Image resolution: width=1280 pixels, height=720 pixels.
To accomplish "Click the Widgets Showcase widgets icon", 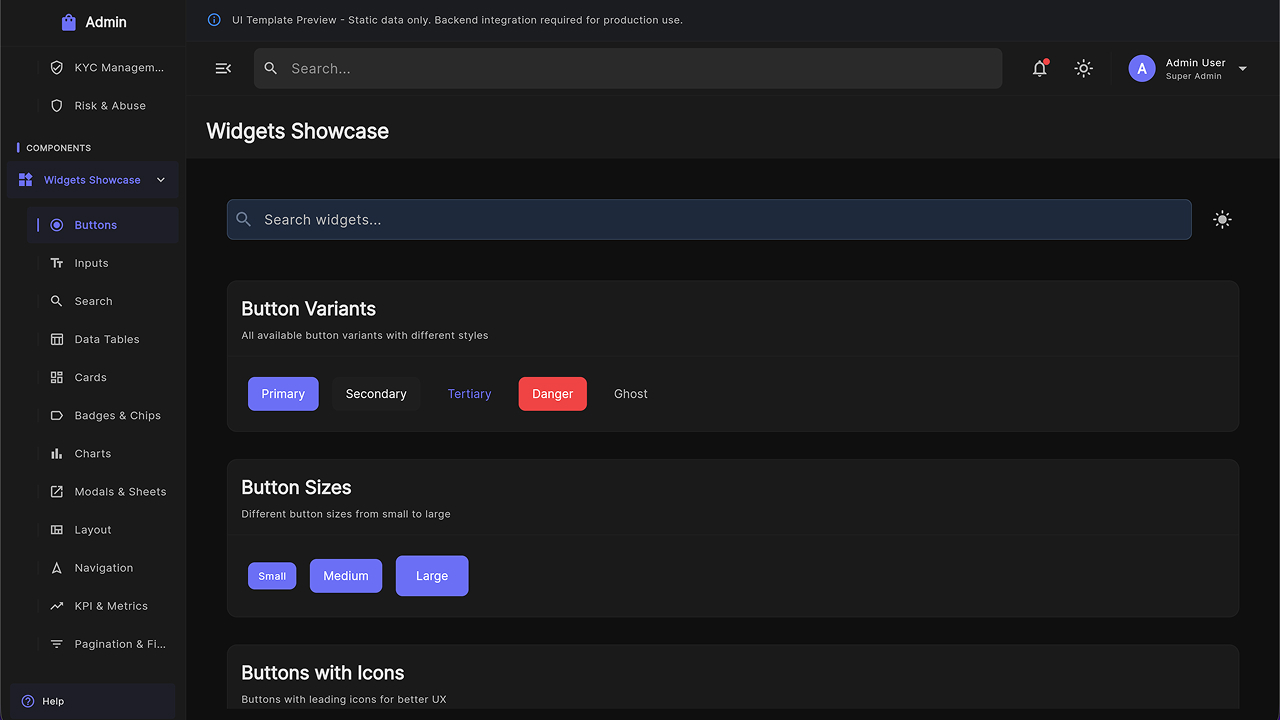I will point(26,180).
